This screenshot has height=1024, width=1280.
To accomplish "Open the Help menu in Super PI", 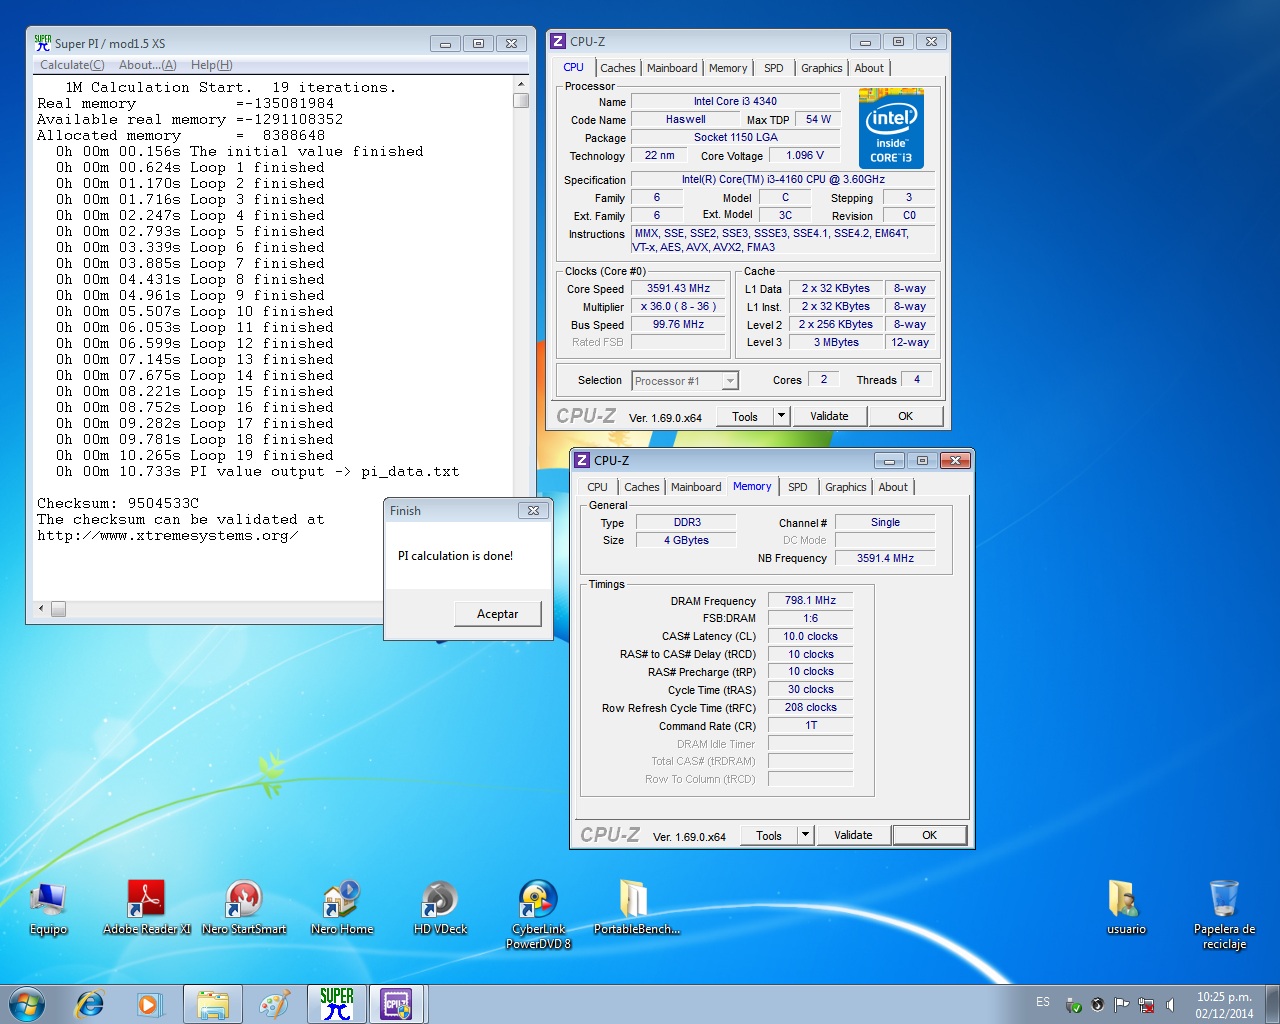I will pyautogui.click(x=211, y=65).
